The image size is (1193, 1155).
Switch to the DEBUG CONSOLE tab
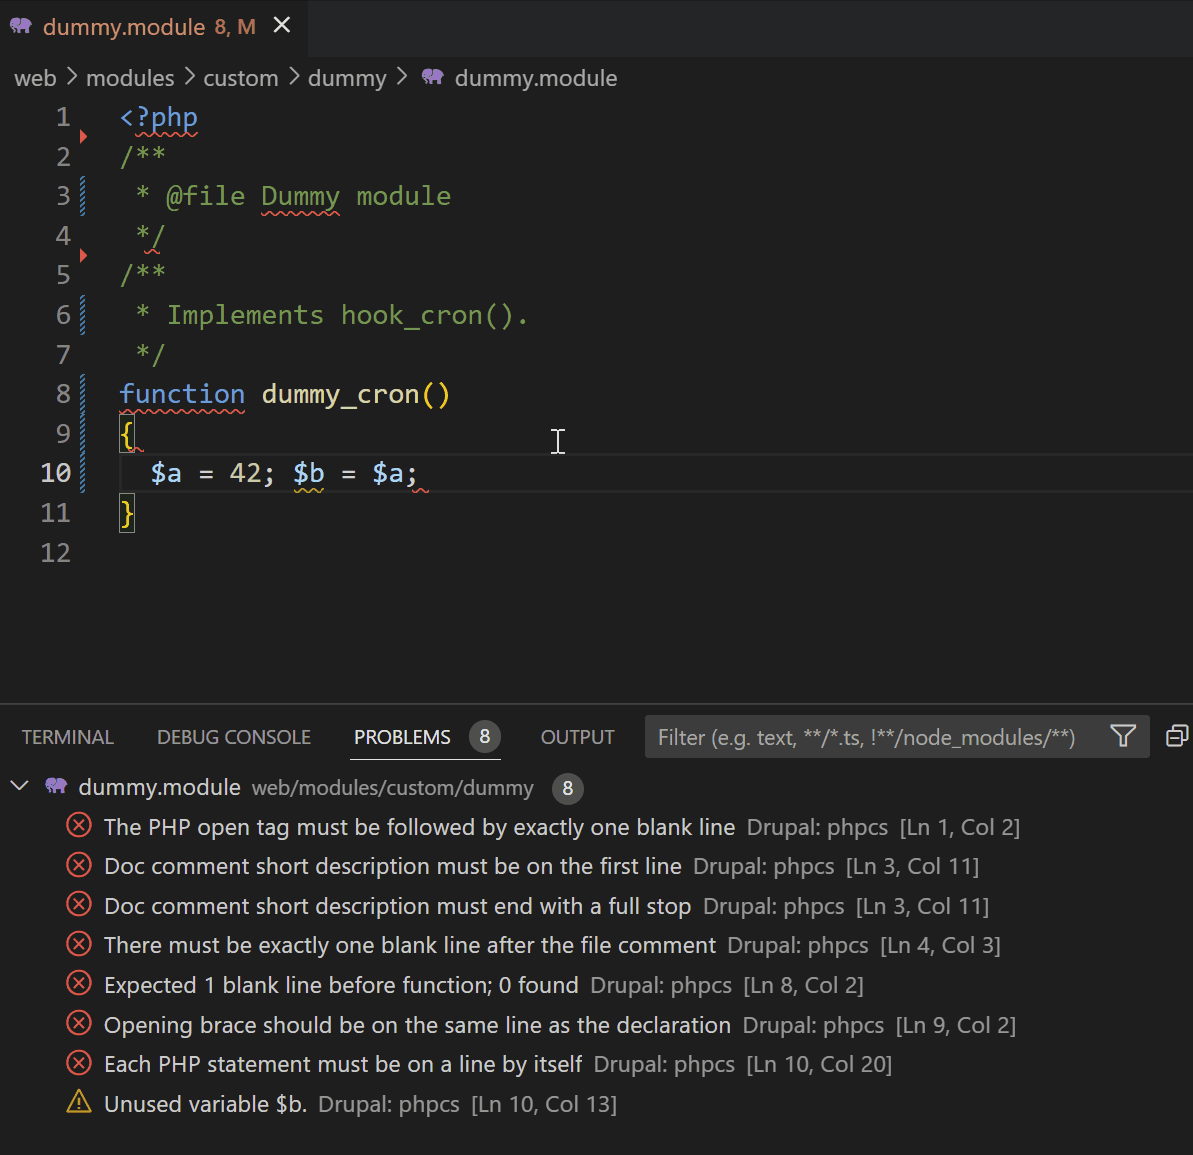233,736
